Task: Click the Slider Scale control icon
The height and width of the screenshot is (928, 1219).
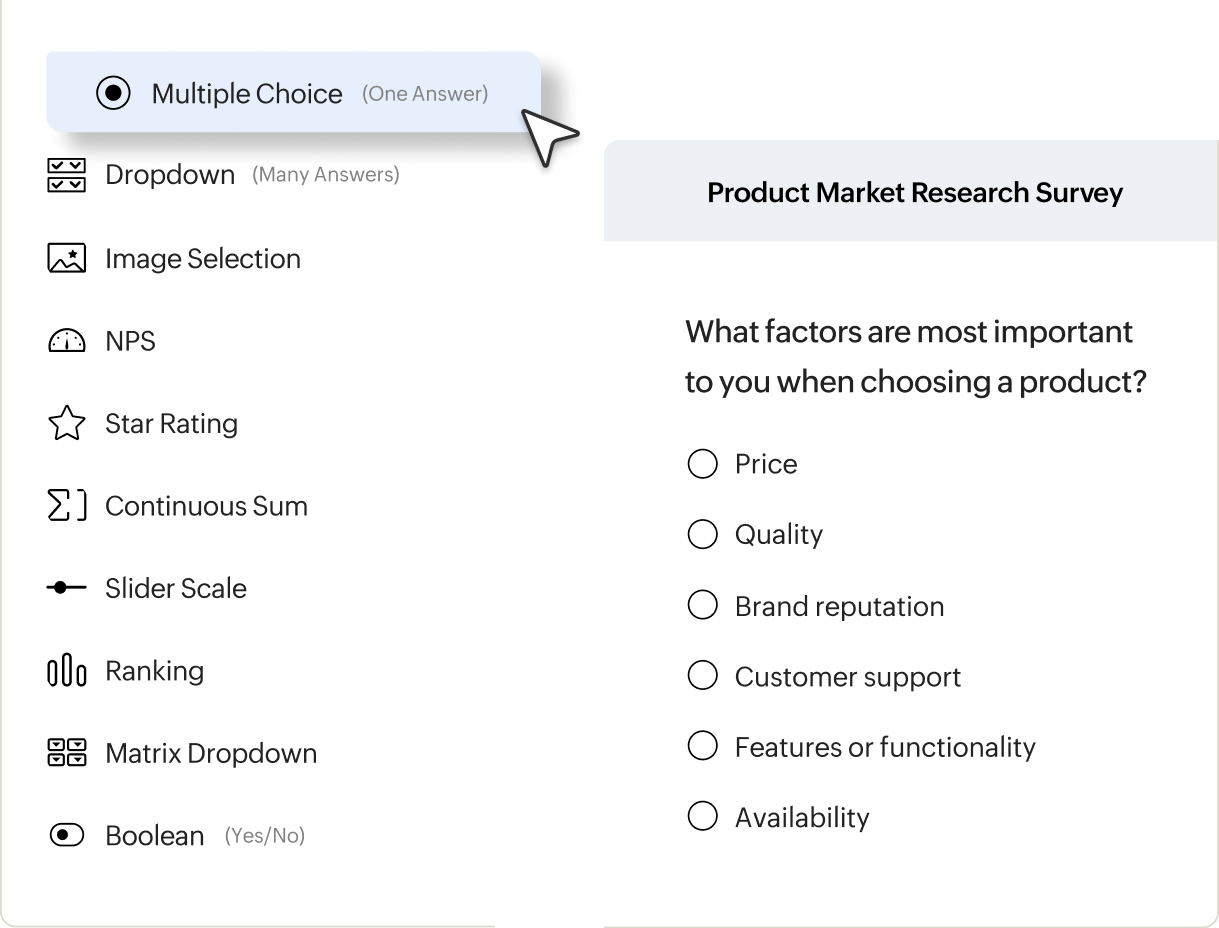Action: coord(66,588)
